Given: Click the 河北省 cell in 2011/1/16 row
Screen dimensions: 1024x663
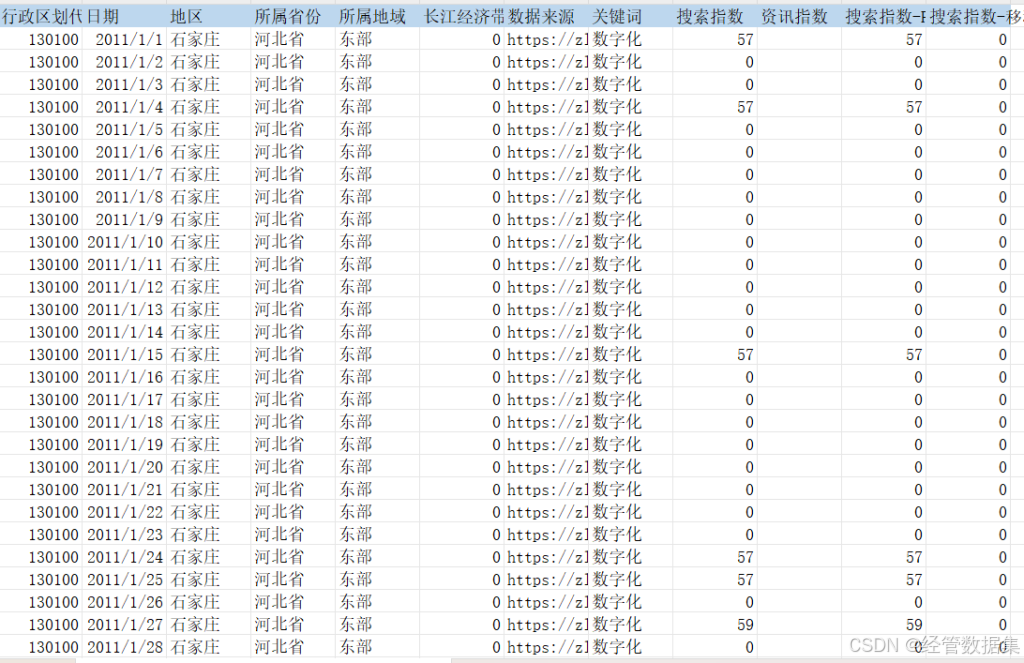Looking at the screenshot, I should click(x=293, y=378).
